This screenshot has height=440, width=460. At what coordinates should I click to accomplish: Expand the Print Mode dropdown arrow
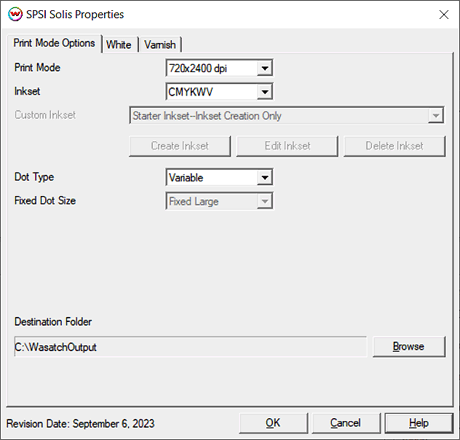coord(265,68)
